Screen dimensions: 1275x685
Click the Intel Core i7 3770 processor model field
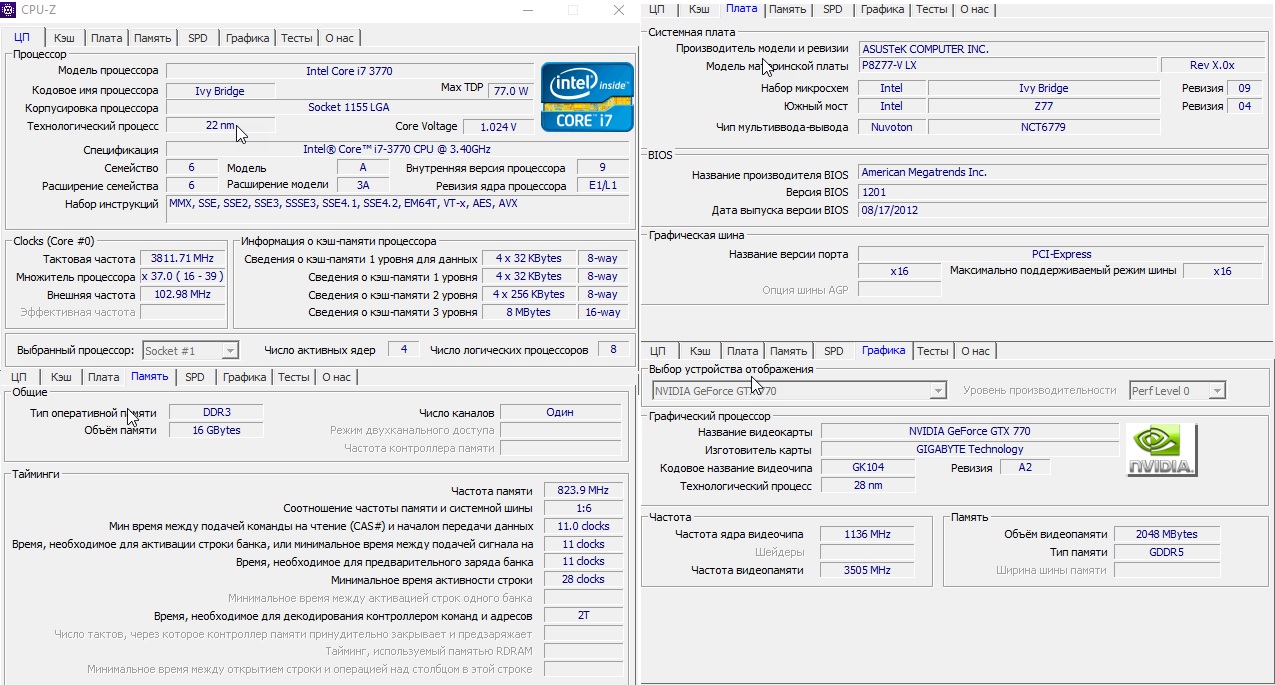point(348,71)
